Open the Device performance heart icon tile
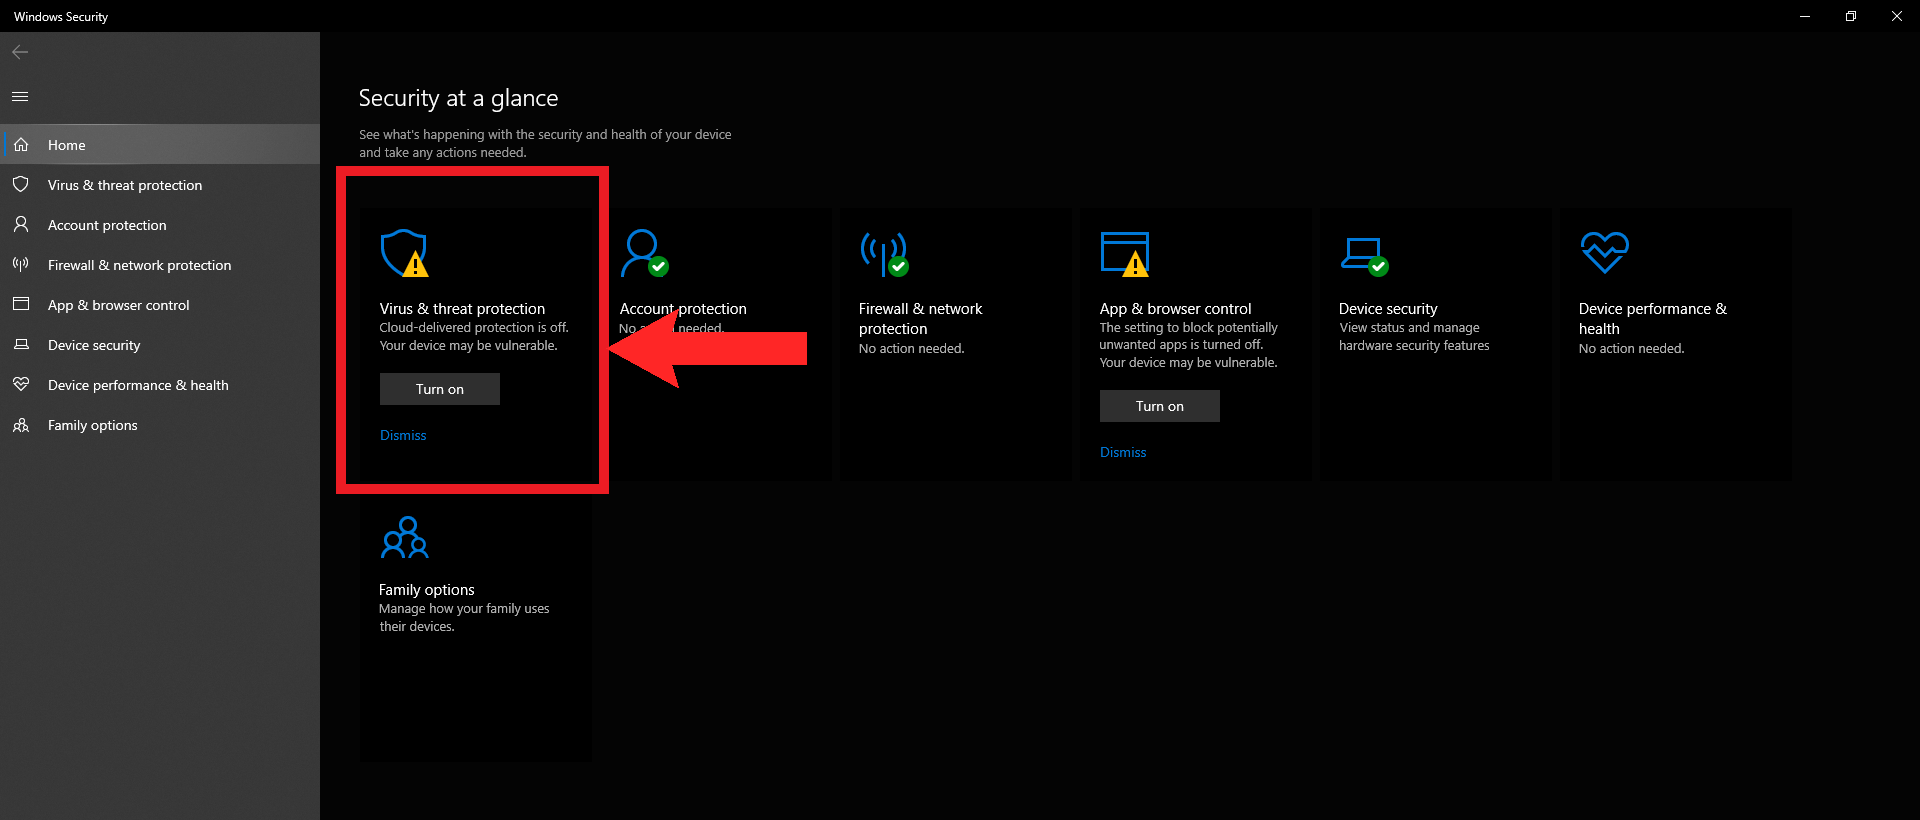The width and height of the screenshot is (1920, 820). pos(1605,252)
